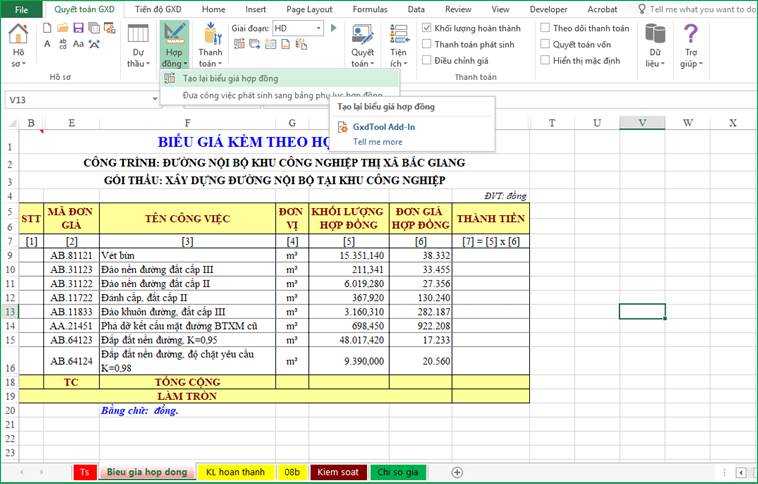This screenshot has height=484, width=758.
Task: Select the red Ts sheet tab
Action: [x=85, y=471]
